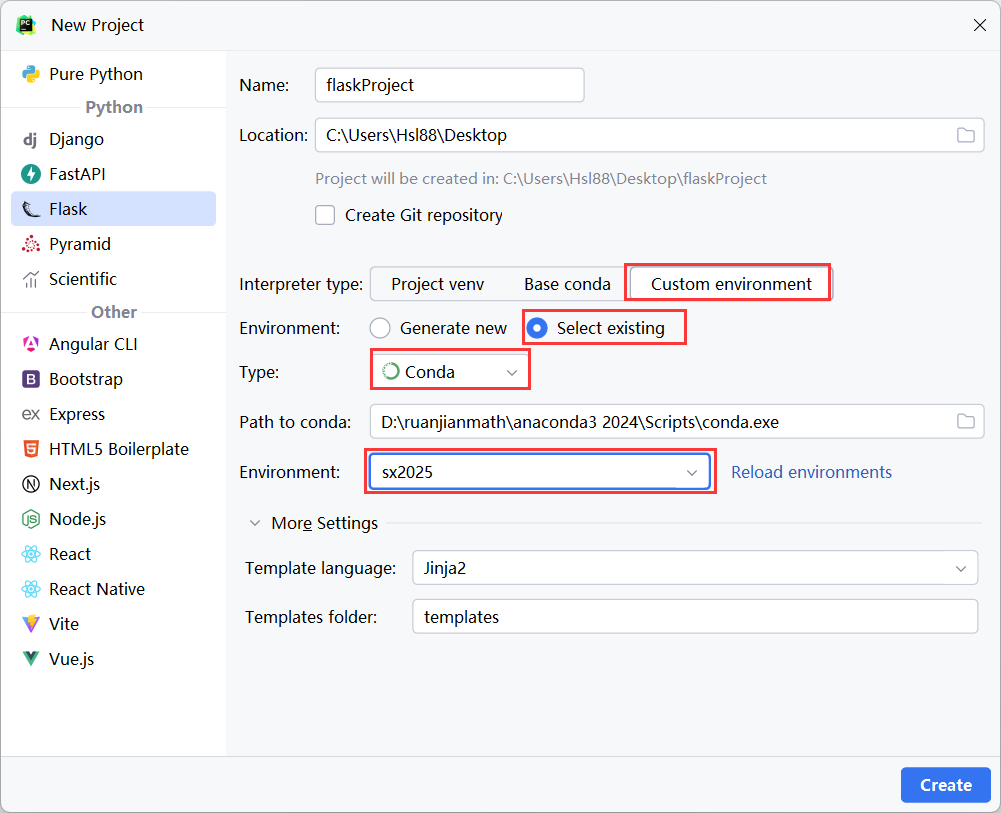Viewport: 1001px width, 813px height.
Task: Click the FastAPI lightning icon
Action: [x=31, y=174]
